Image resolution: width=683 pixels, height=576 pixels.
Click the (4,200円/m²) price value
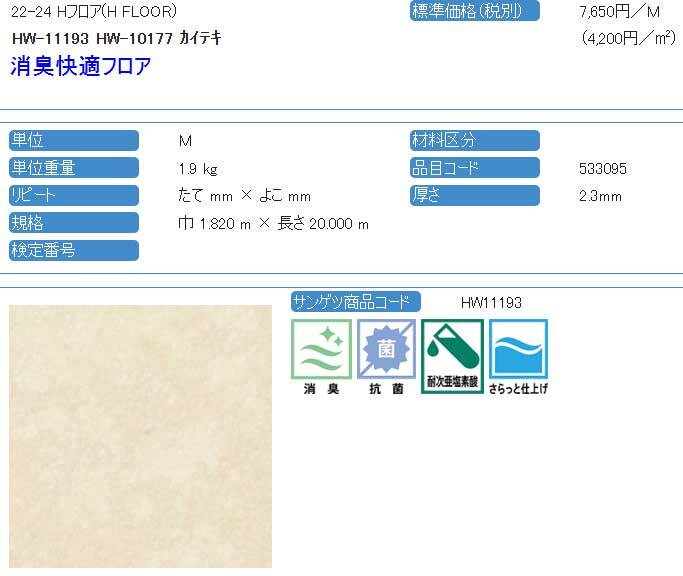tap(629, 38)
